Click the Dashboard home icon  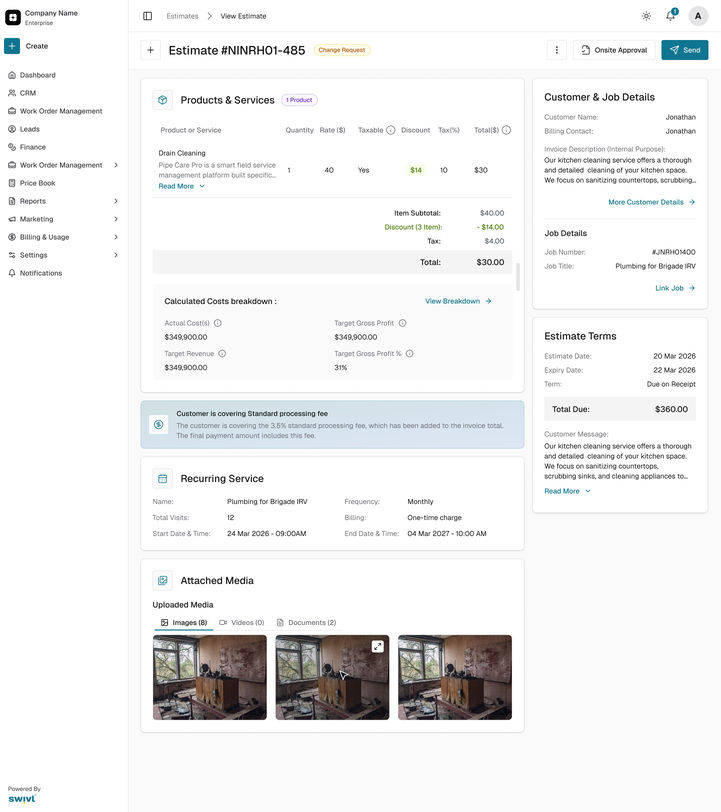pos(12,75)
